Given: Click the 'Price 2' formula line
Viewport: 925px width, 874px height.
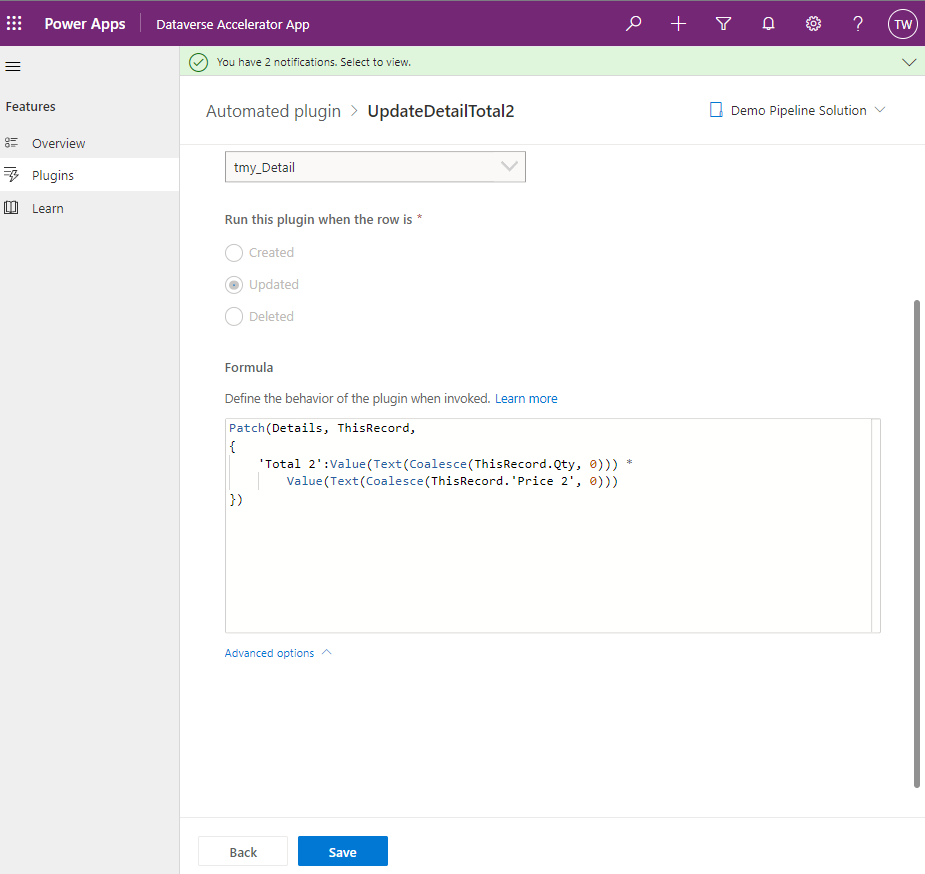Looking at the screenshot, I should [452, 481].
